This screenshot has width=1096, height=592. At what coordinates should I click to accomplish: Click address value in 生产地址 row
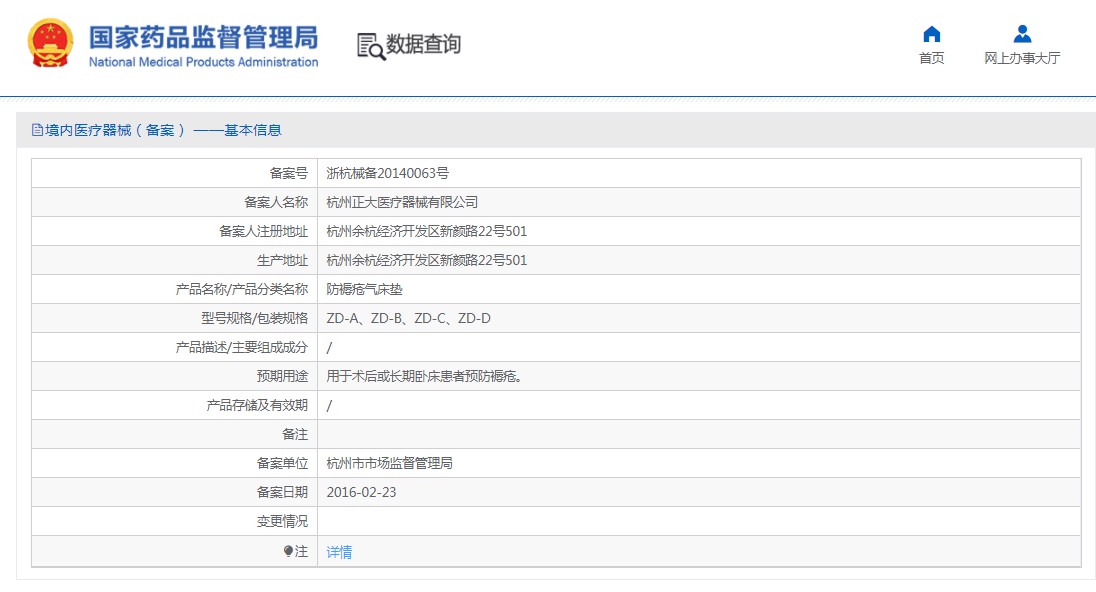coord(426,260)
